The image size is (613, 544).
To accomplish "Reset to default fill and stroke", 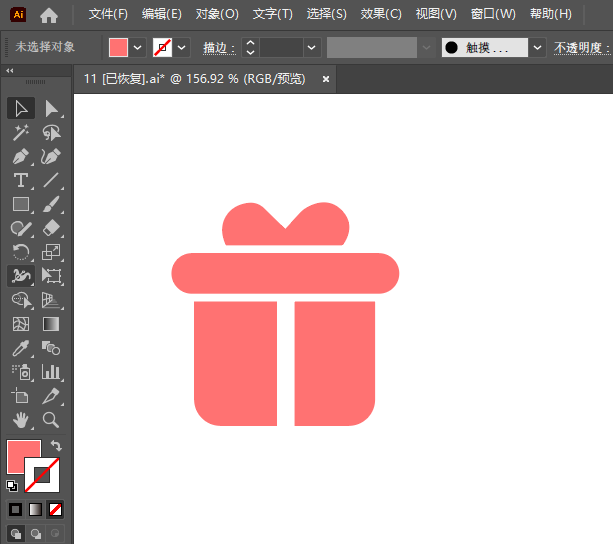I will pyautogui.click(x=12, y=486).
